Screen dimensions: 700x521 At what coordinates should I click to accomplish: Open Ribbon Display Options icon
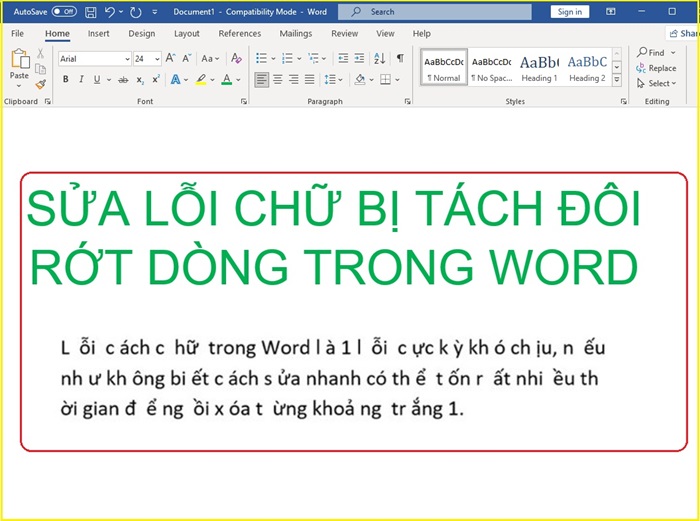610,12
